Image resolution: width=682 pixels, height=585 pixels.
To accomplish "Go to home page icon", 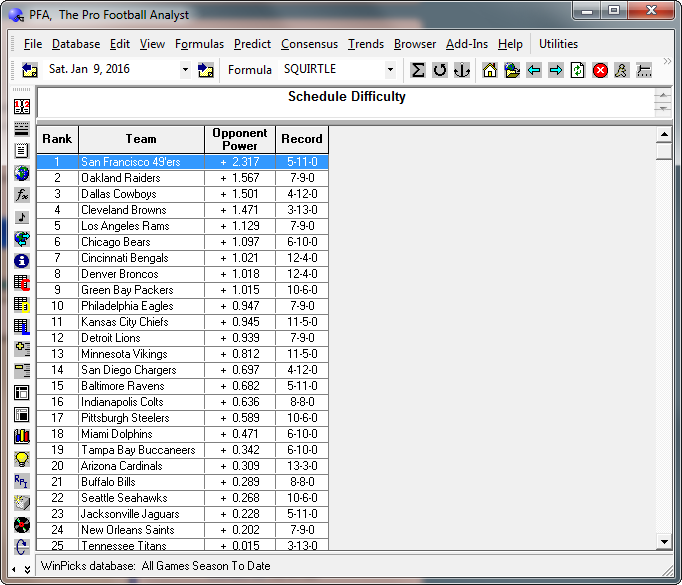I will (x=490, y=70).
